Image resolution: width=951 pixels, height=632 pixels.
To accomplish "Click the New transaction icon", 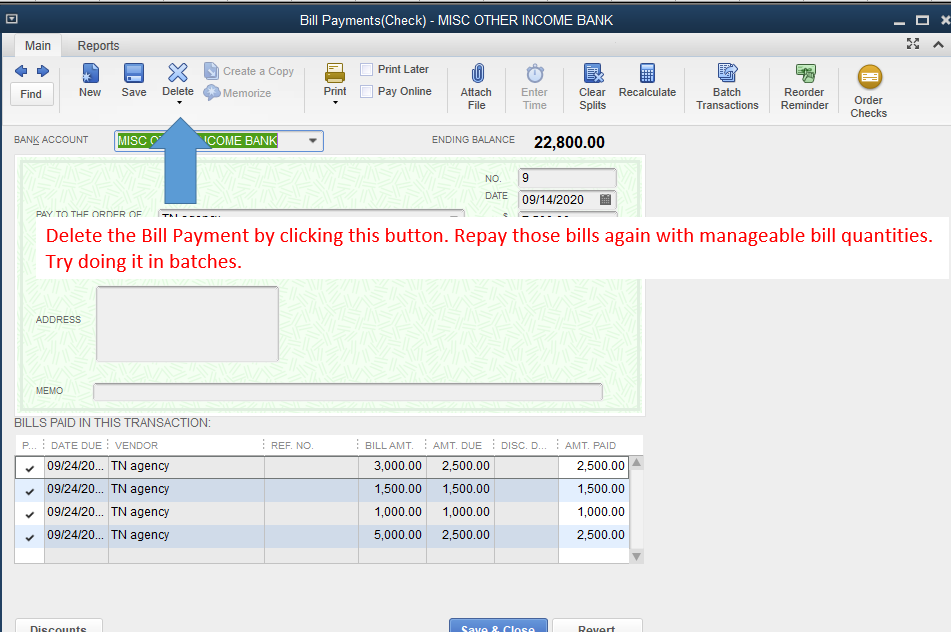I will pyautogui.click(x=90, y=81).
